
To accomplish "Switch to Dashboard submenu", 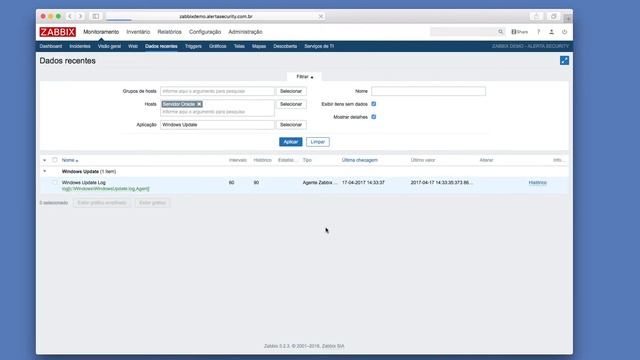I will [x=51, y=46].
